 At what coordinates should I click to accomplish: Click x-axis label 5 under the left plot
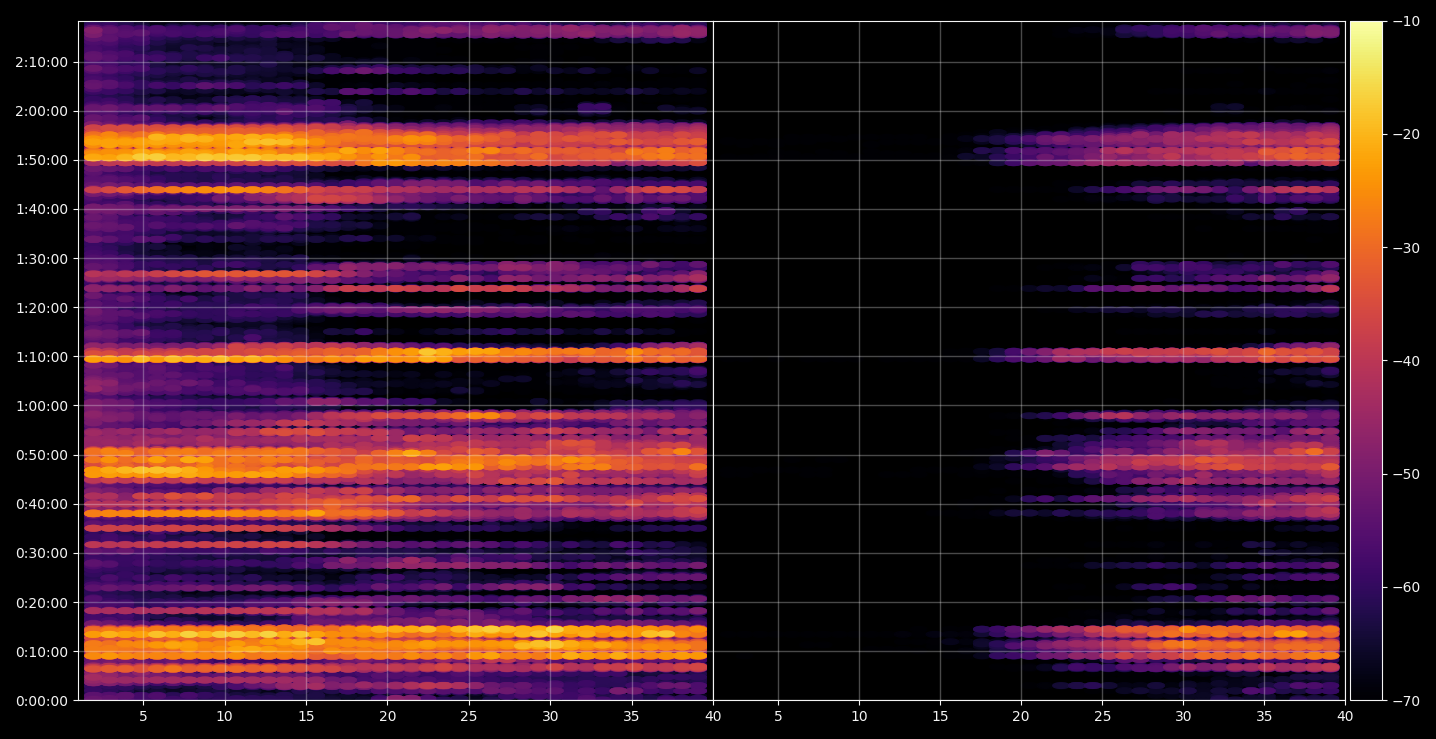143,716
